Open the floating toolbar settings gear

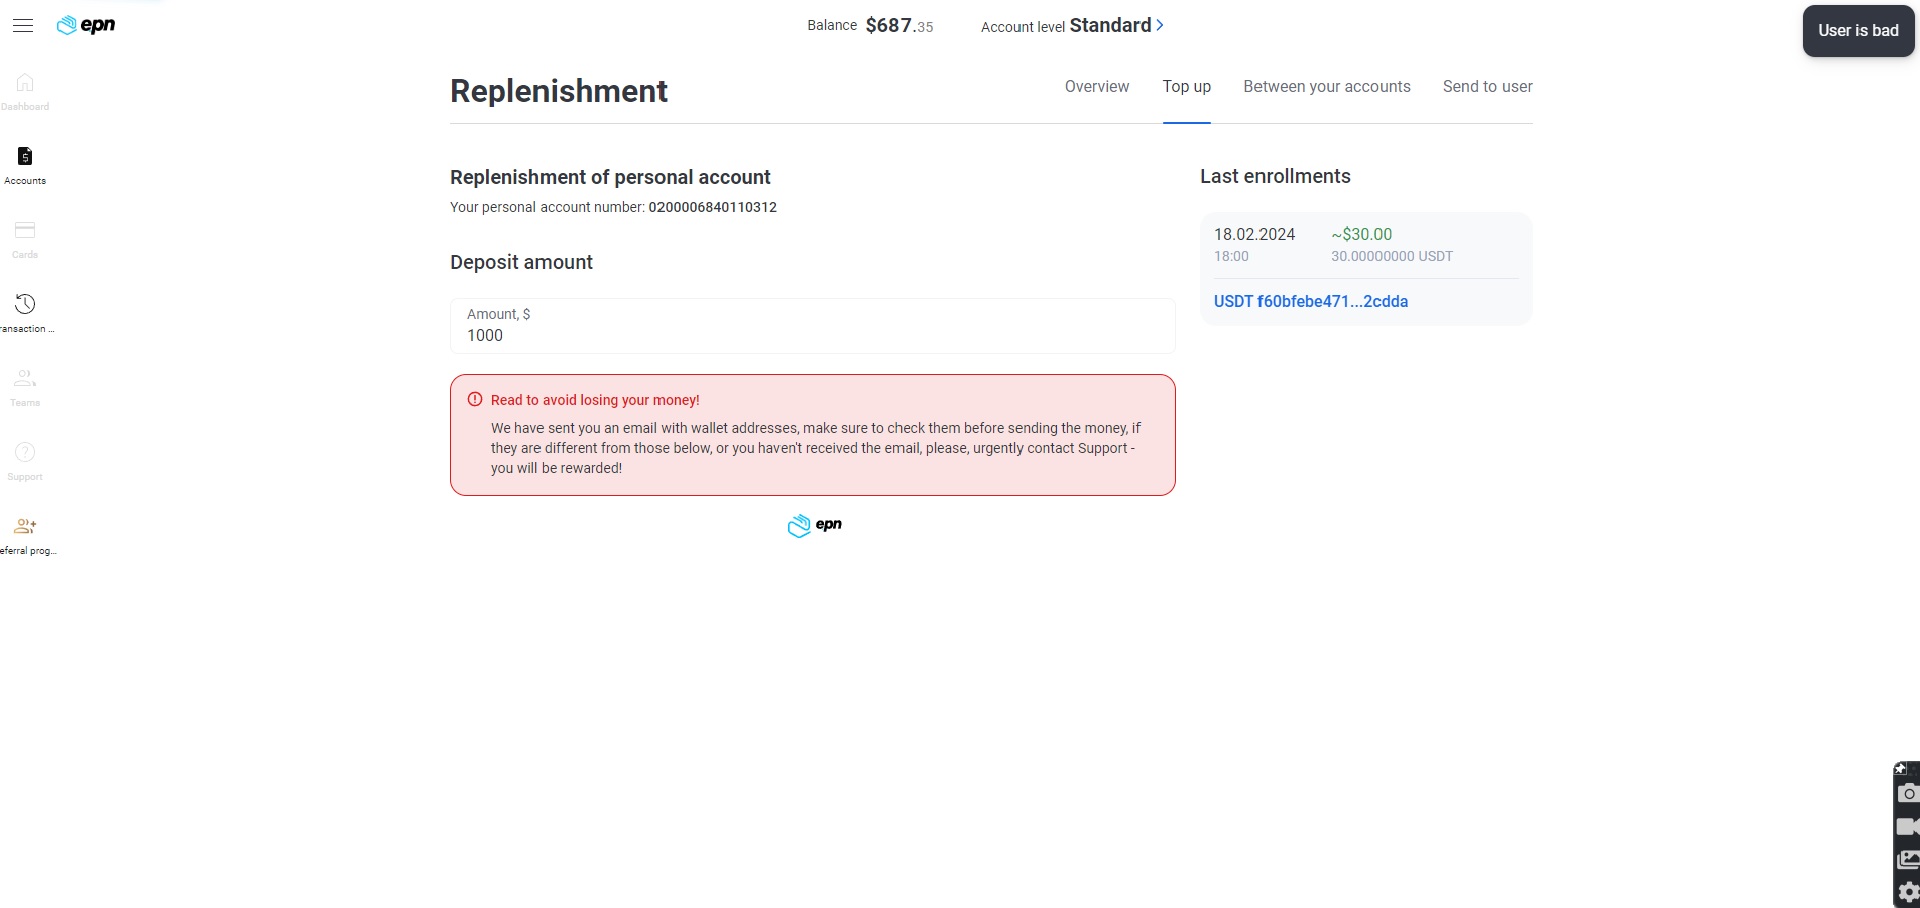[x=1908, y=893]
